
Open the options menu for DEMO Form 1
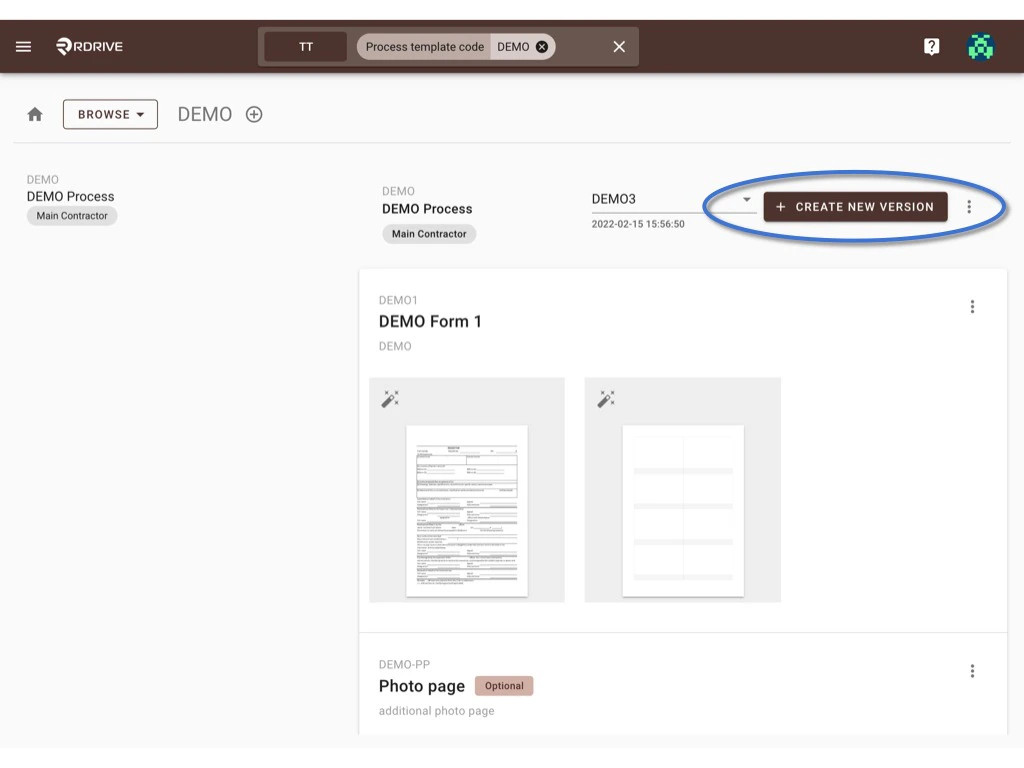pyautogui.click(x=972, y=306)
